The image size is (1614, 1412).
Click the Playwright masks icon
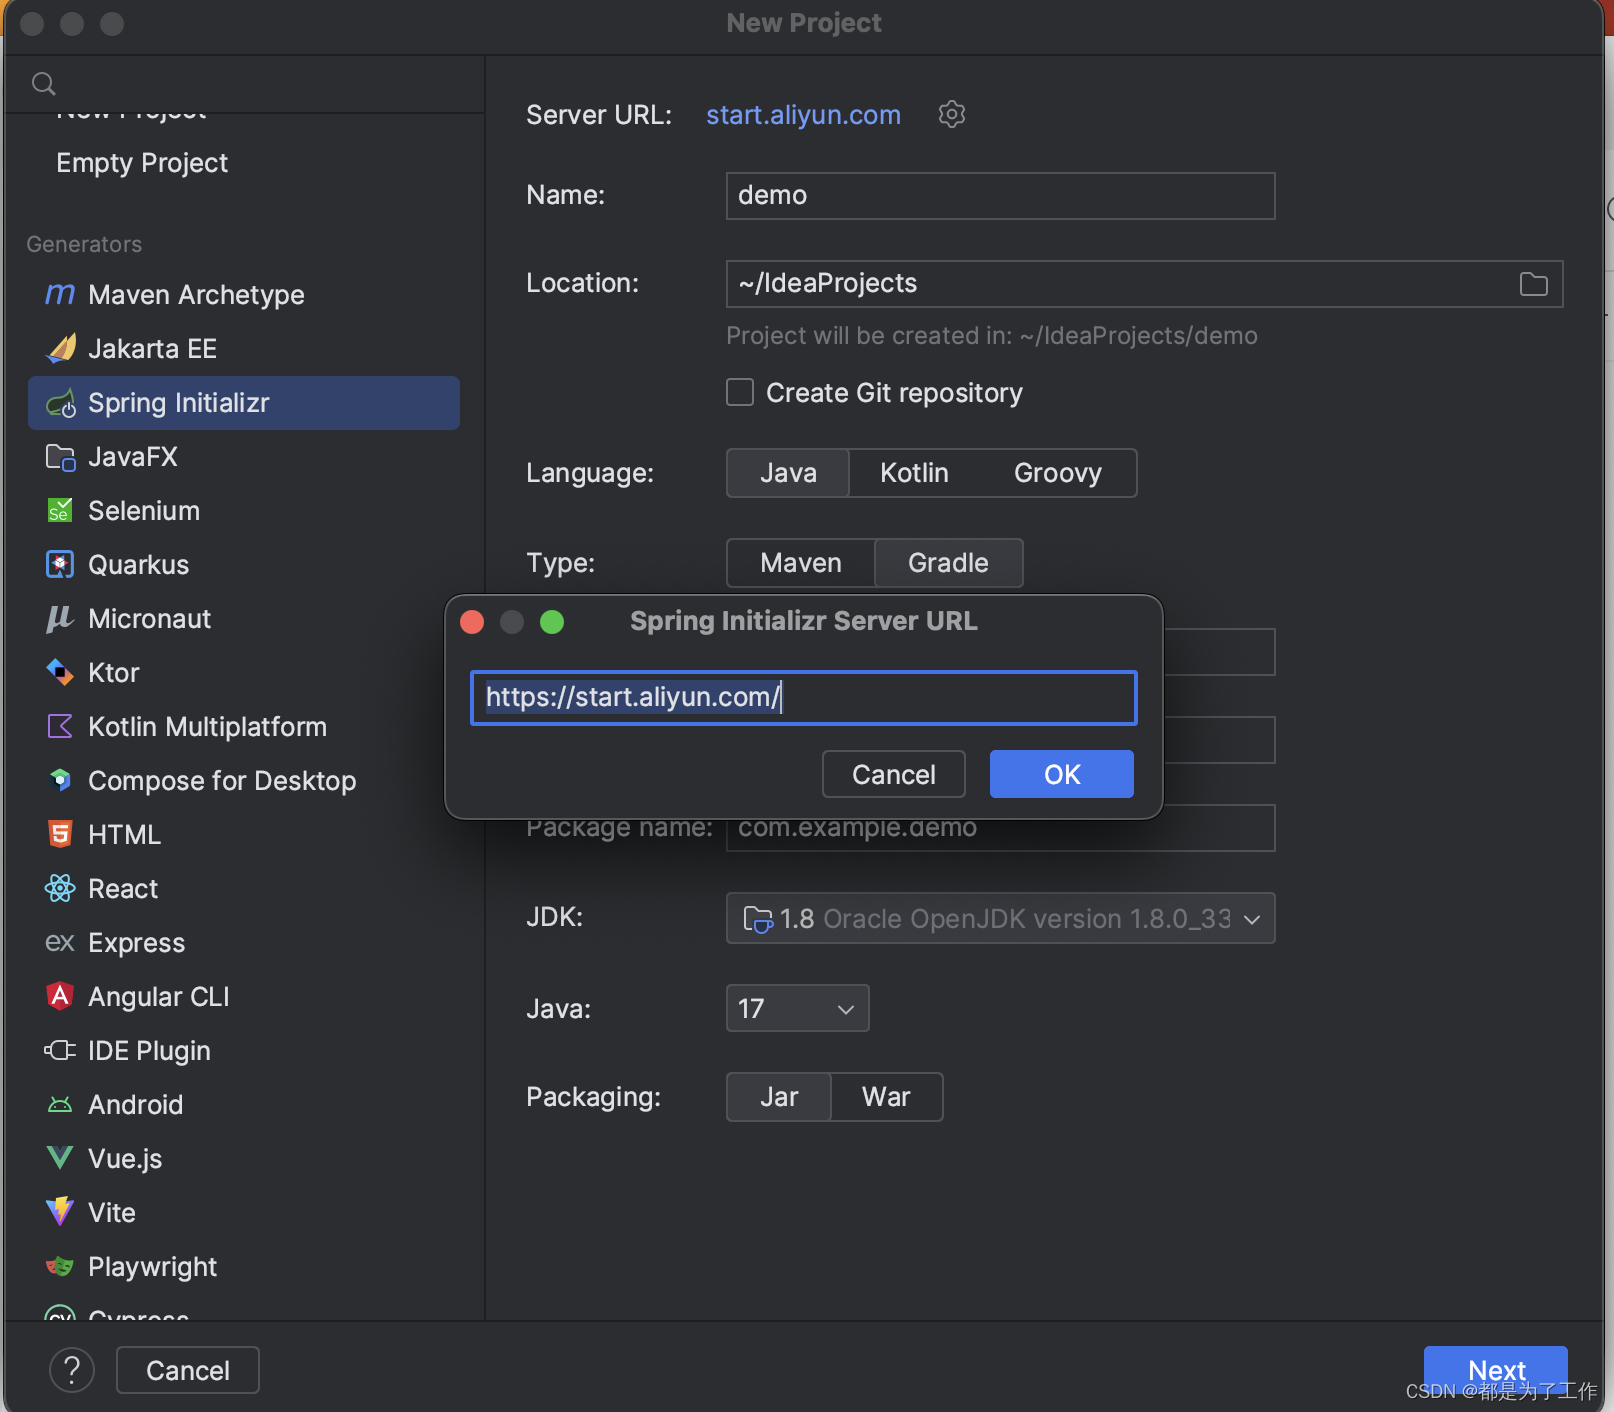[60, 1267]
